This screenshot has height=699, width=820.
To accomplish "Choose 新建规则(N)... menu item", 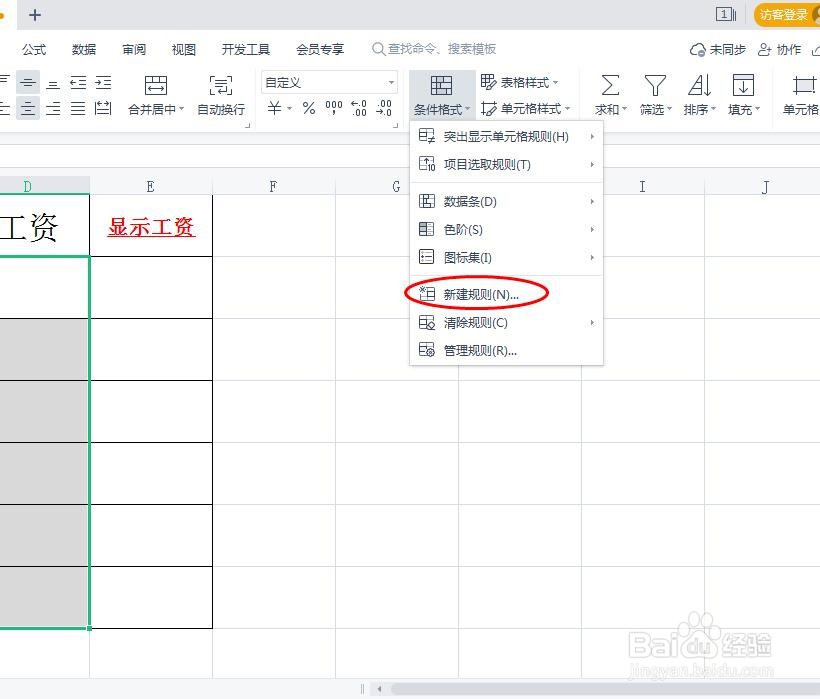I will pyautogui.click(x=506, y=294).
